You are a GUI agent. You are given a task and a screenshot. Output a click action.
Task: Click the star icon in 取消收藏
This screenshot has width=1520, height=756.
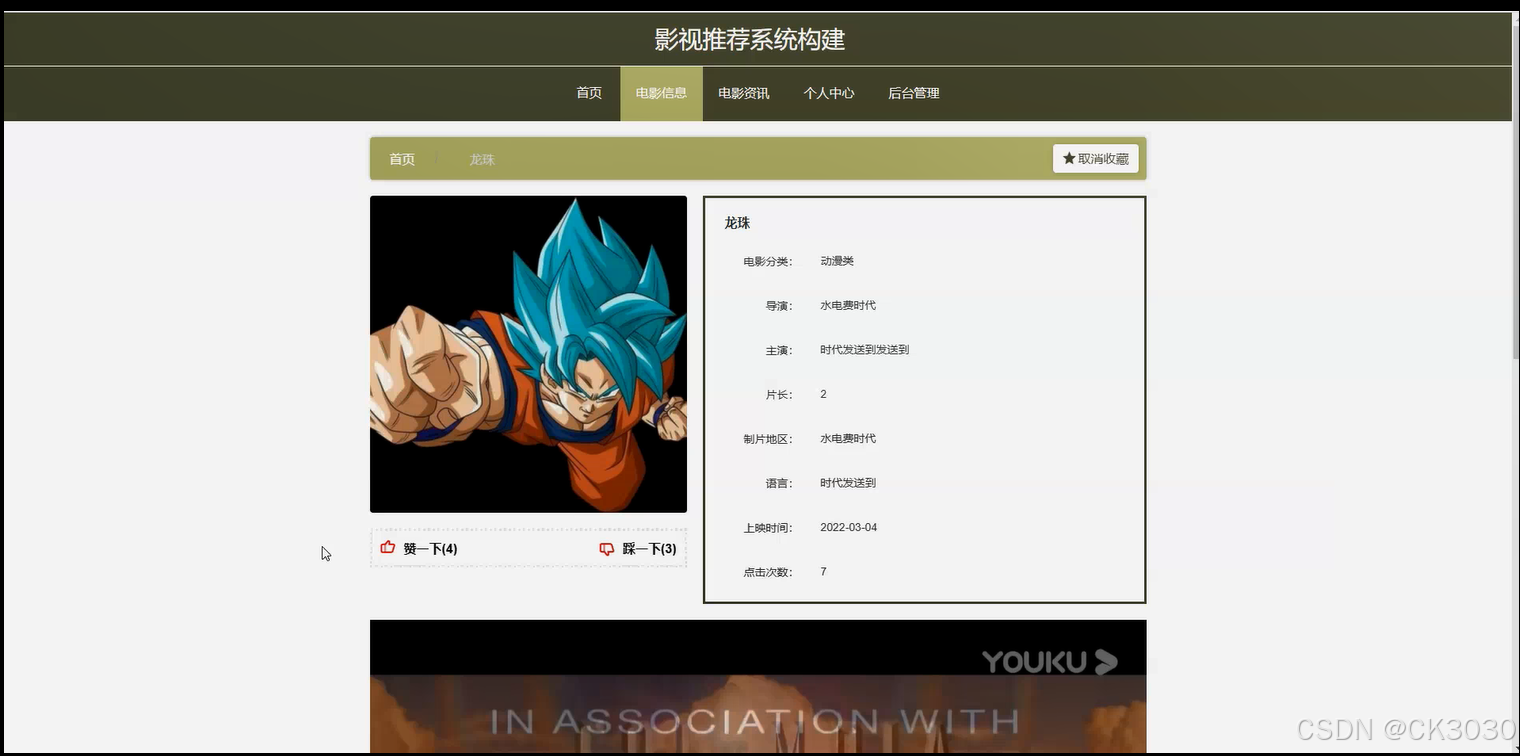pos(1069,158)
